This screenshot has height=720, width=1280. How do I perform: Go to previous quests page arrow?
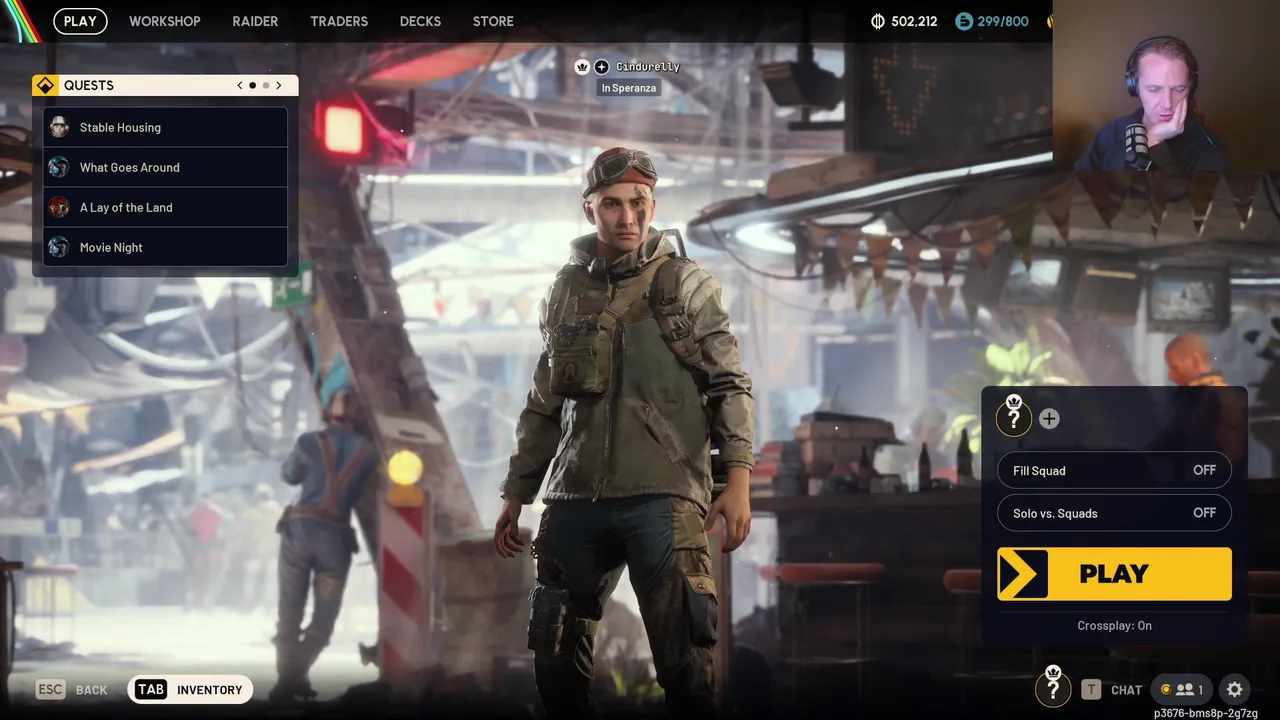[x=240, y=85]
